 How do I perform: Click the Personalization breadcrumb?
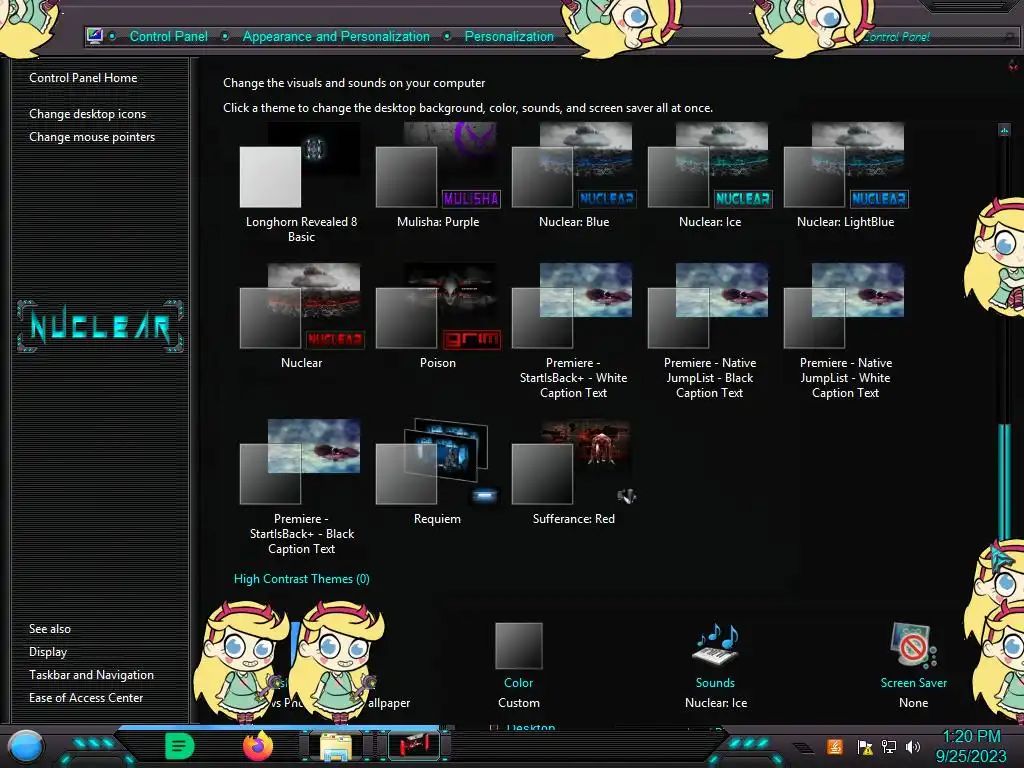[509, 37]
